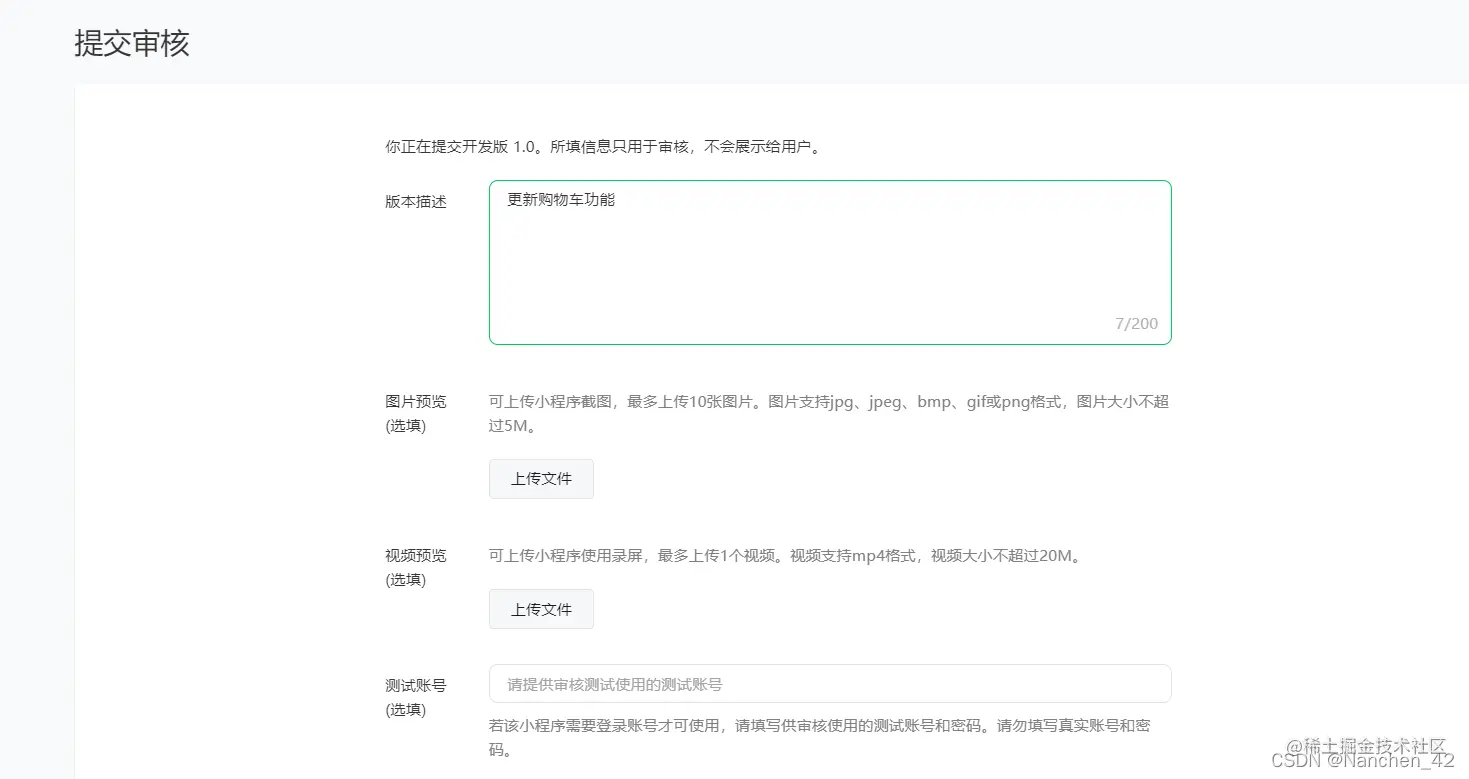Click the 版本描述 text area
The width and height of the screenshot is (1469, 779).
click(x=830, y=262)
